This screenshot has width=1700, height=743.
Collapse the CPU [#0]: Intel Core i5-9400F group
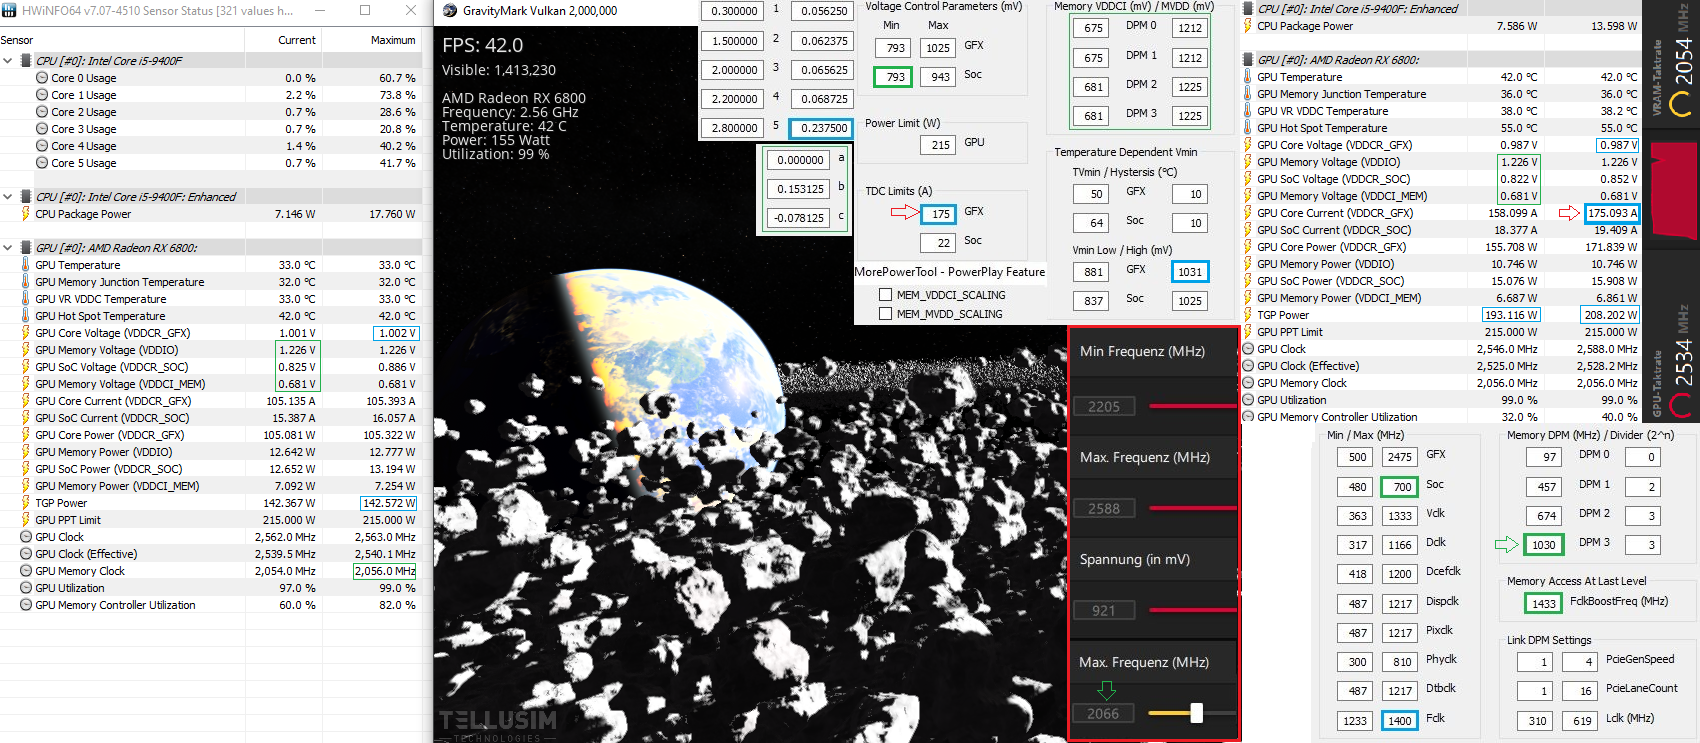pyautogui.click(x=8, y=61)
